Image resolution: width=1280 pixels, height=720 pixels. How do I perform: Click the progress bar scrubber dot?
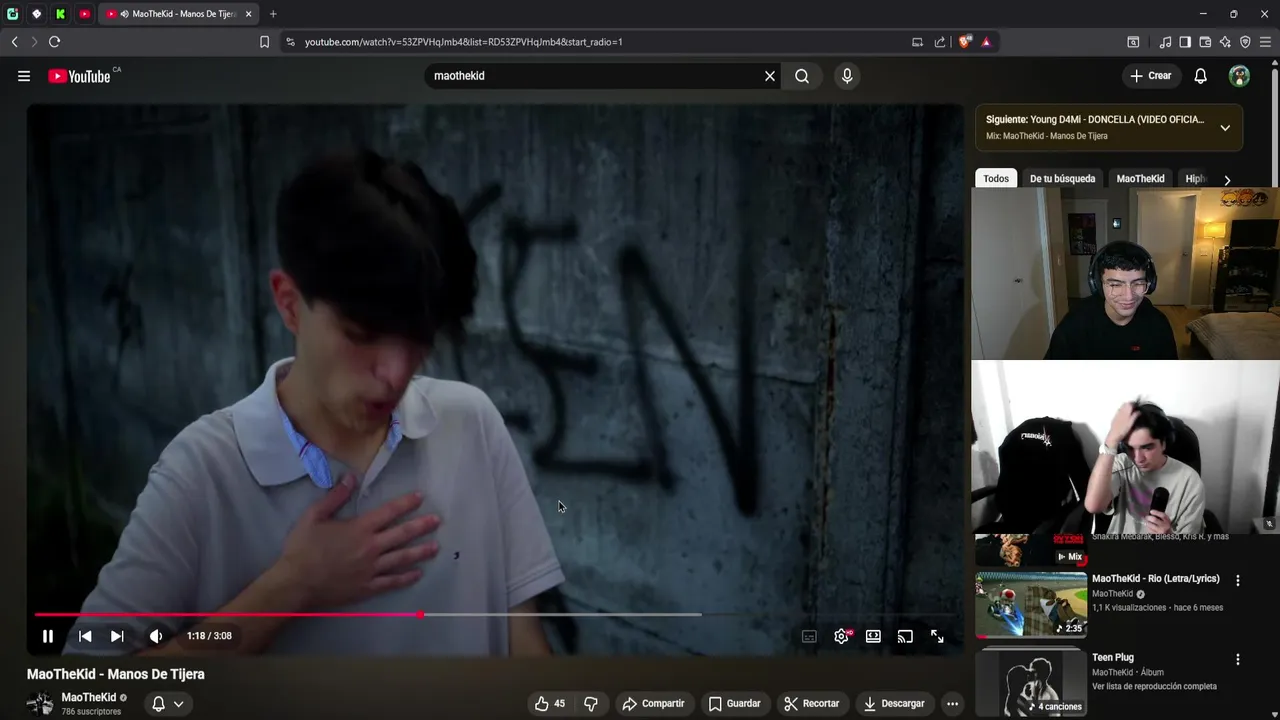tap(420, 614)
